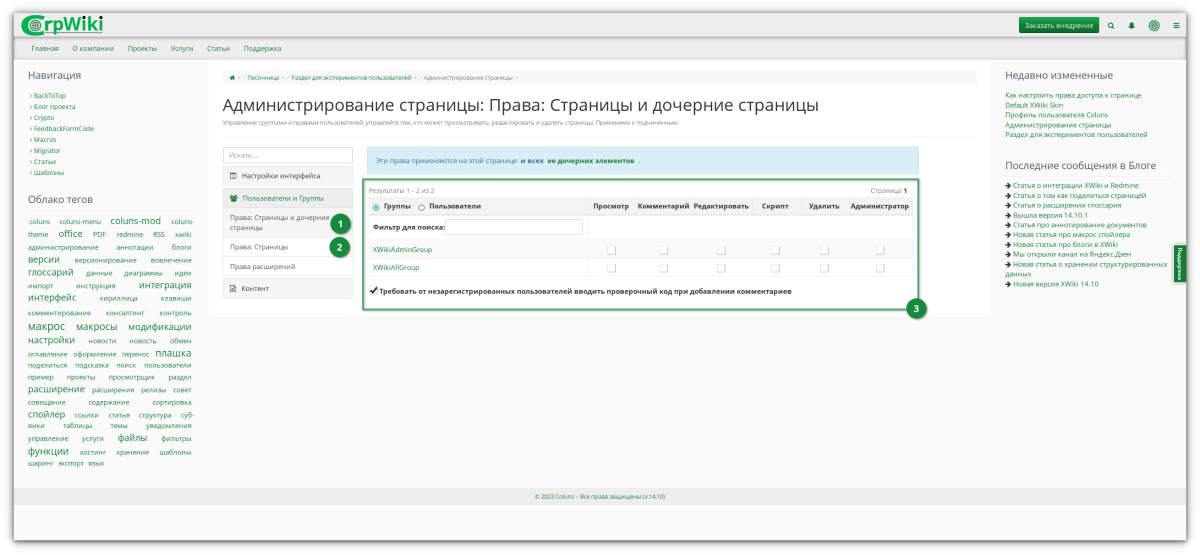Image resolution: width=1200 pixels, height=555 pixels.
Task: Click Заказать внедрение button
Action: [x=1059, y=25]
